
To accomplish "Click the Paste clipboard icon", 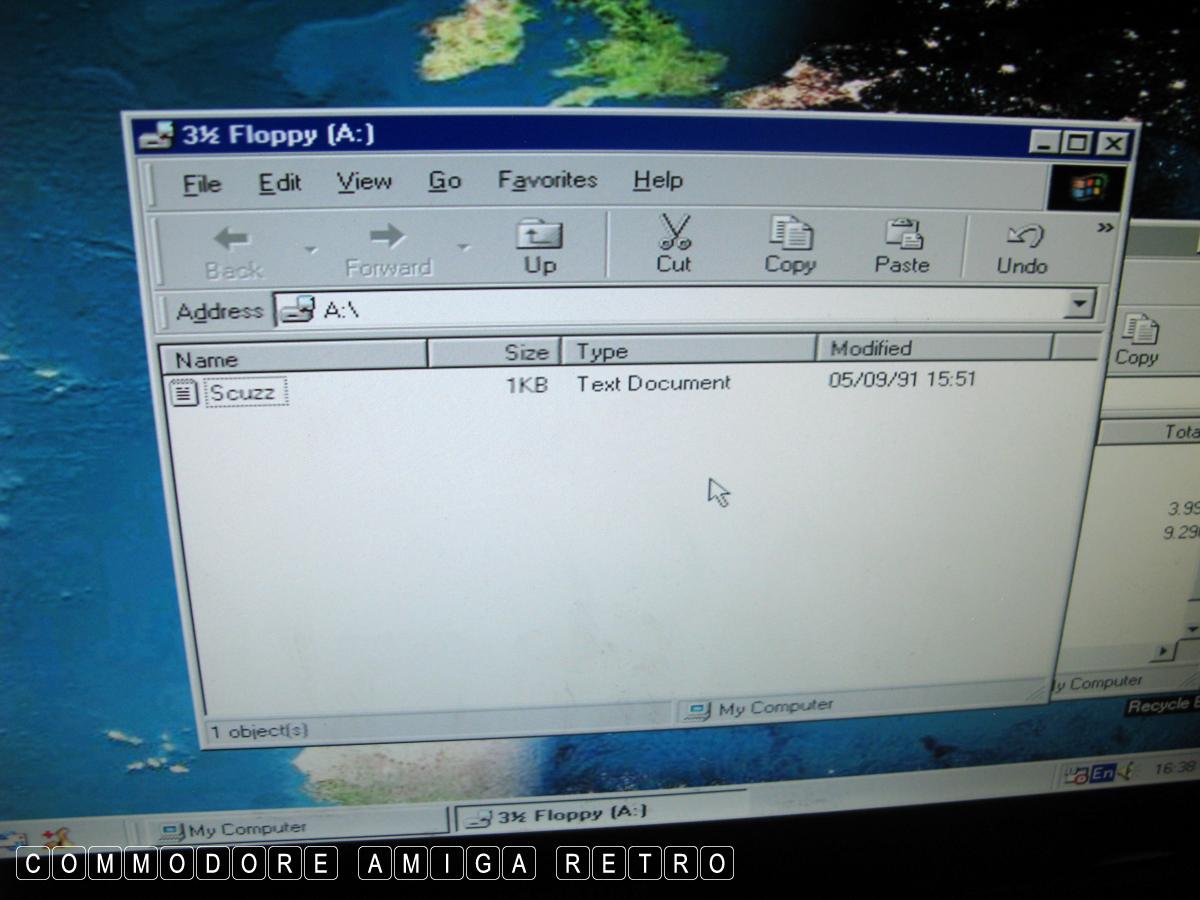I will click(x=903, y=234).
